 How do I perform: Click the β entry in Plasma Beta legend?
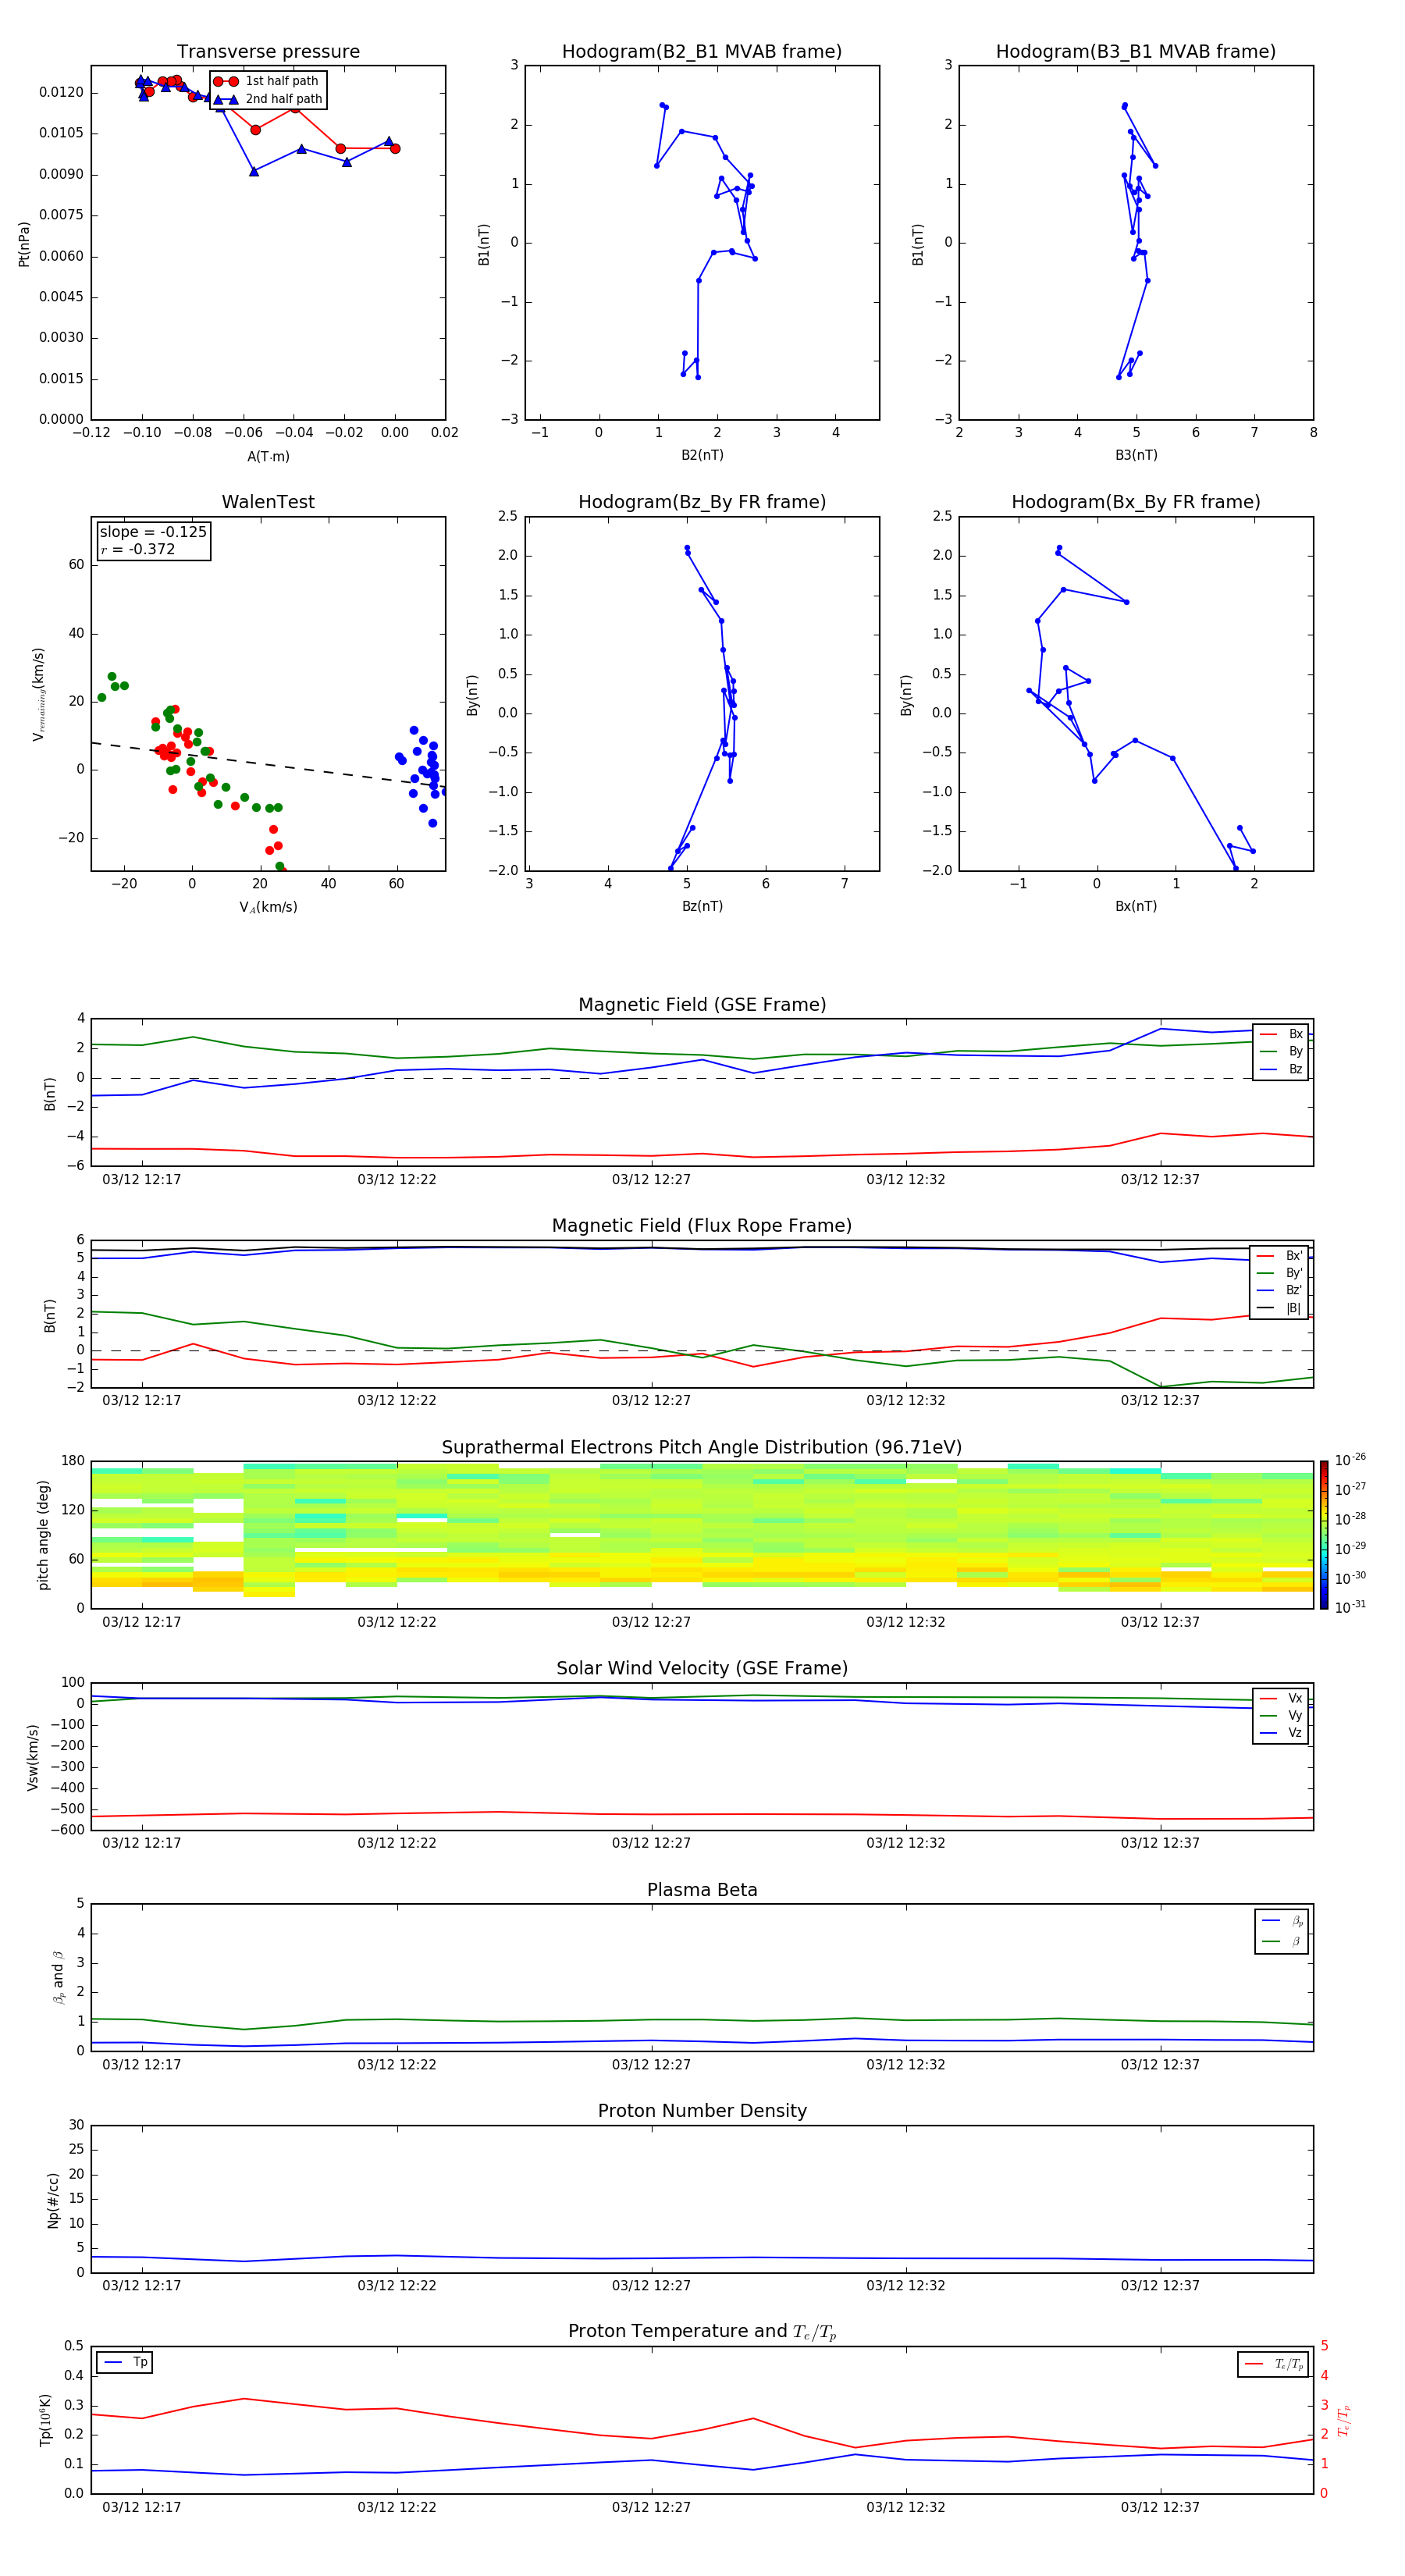pos(1281,1941)
